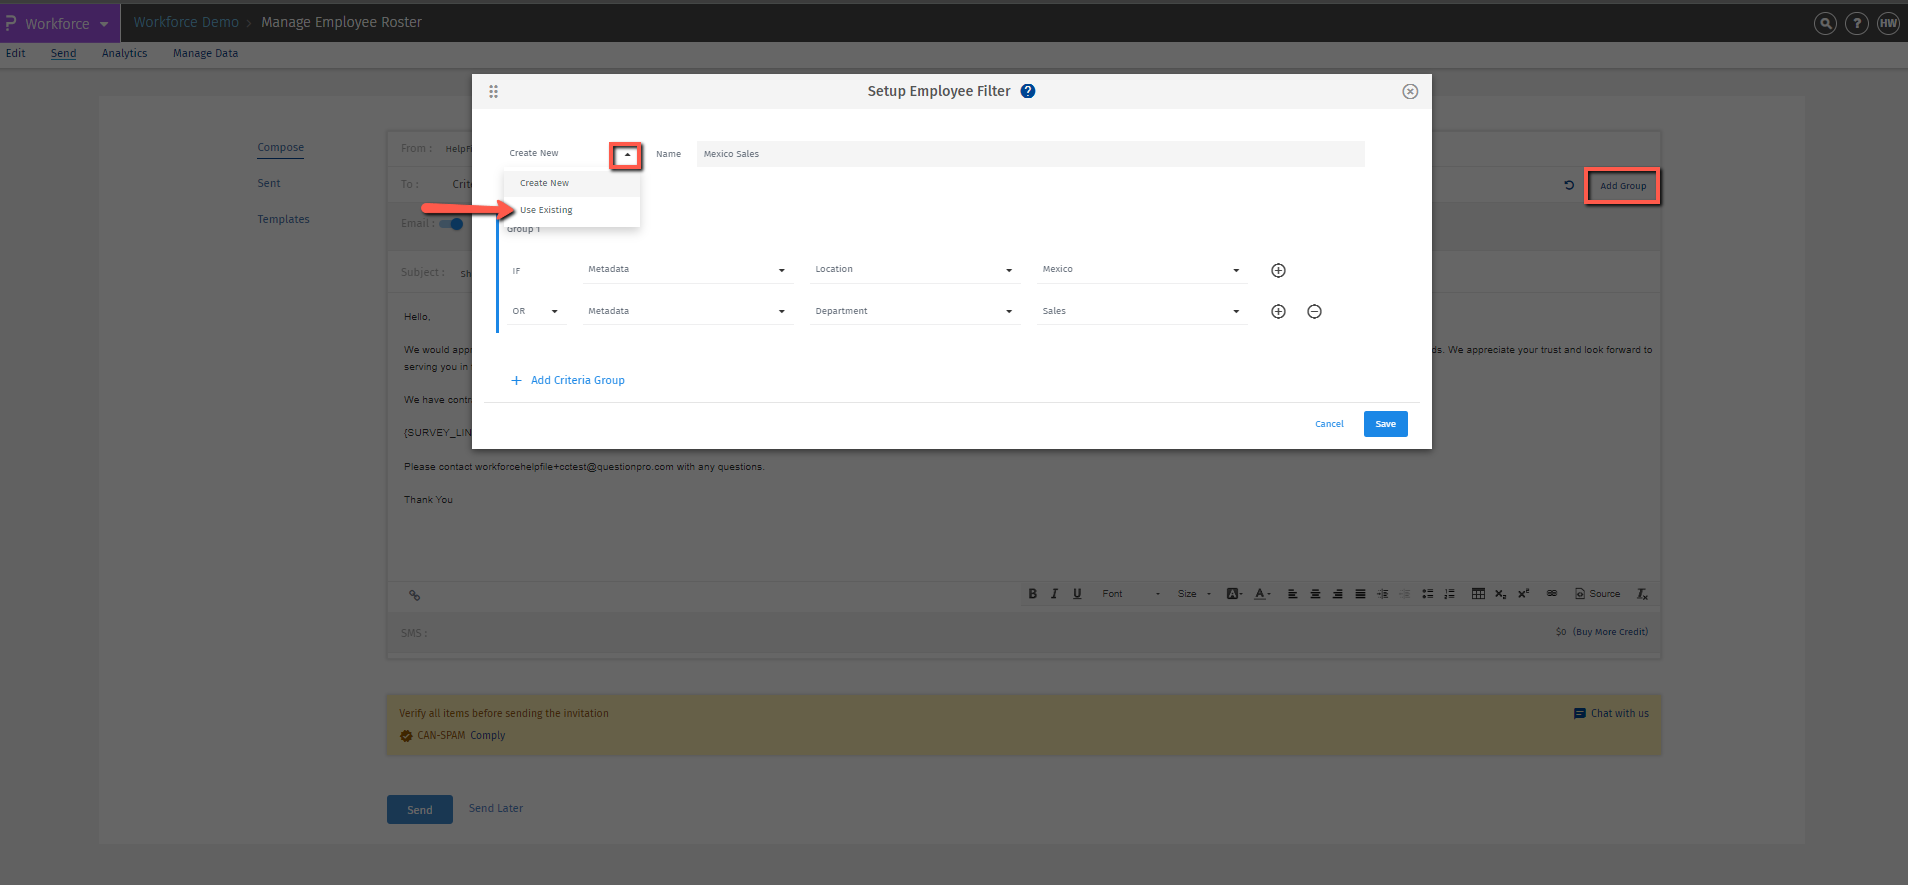The height and width of the screenshot is (885, 1908).
Task: Apply subscript formatting
Action: click(x=1501, y=594)
